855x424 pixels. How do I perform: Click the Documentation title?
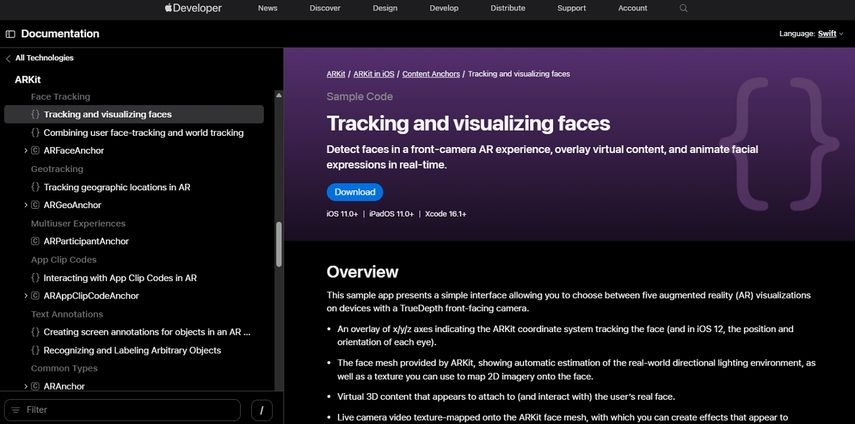click(60, 34)
